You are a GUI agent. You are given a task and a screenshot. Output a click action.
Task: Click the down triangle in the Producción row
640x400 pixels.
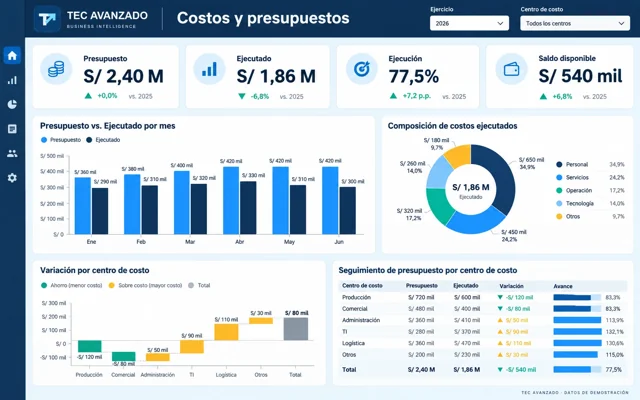tap(500, 297)
